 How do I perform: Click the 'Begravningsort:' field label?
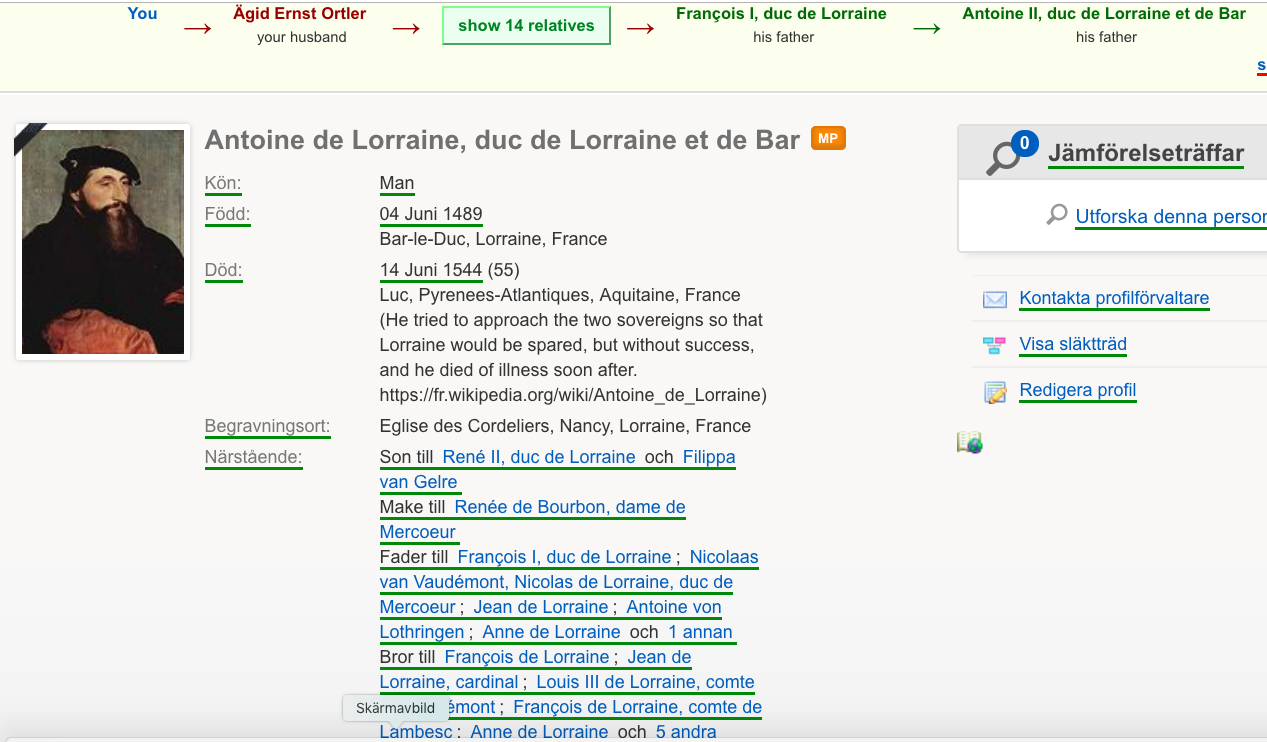[267, 426]
